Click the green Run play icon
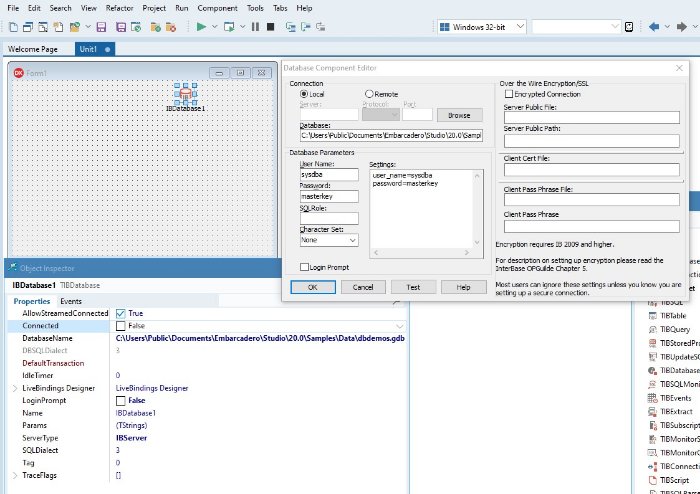This screenshot has width=700, height=494. pos(201,27)
